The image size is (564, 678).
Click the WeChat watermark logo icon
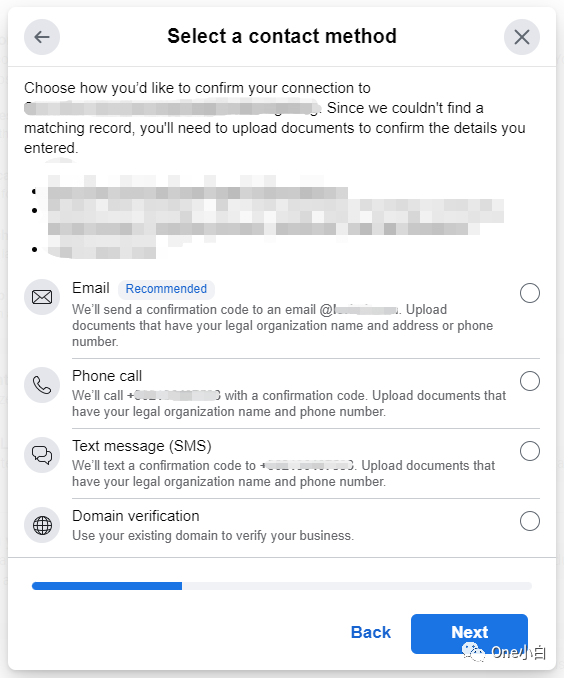pos(473,652)
